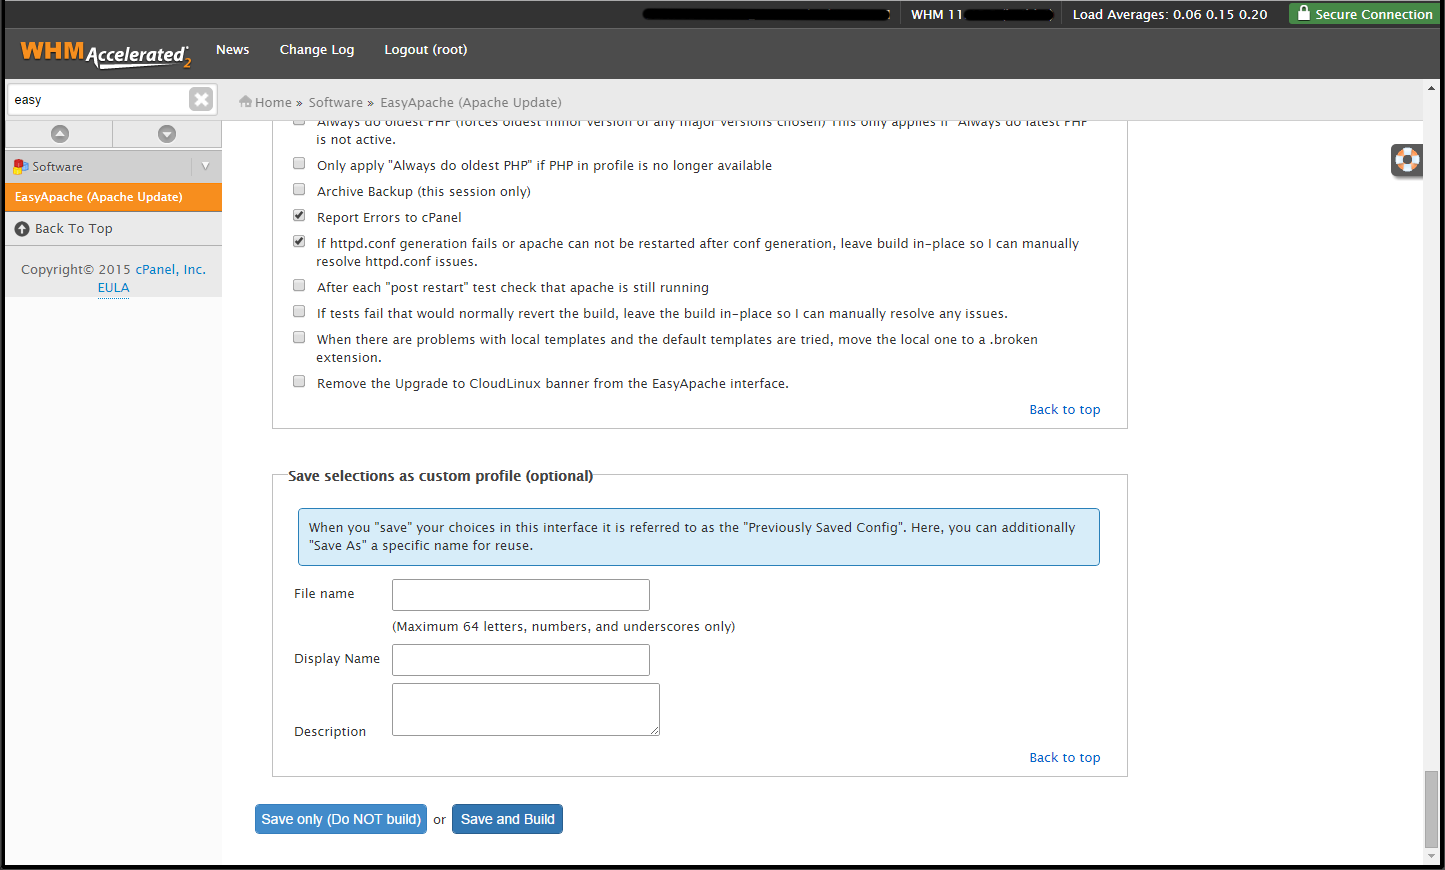Viewport: 1445px width, 870px height.
Task: Click Save only (Do NOT build) button
Action: 341,819
